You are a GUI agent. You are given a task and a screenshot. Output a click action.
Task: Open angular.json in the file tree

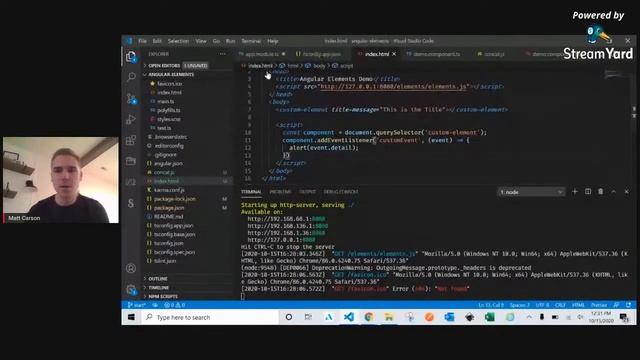[168, 163]
